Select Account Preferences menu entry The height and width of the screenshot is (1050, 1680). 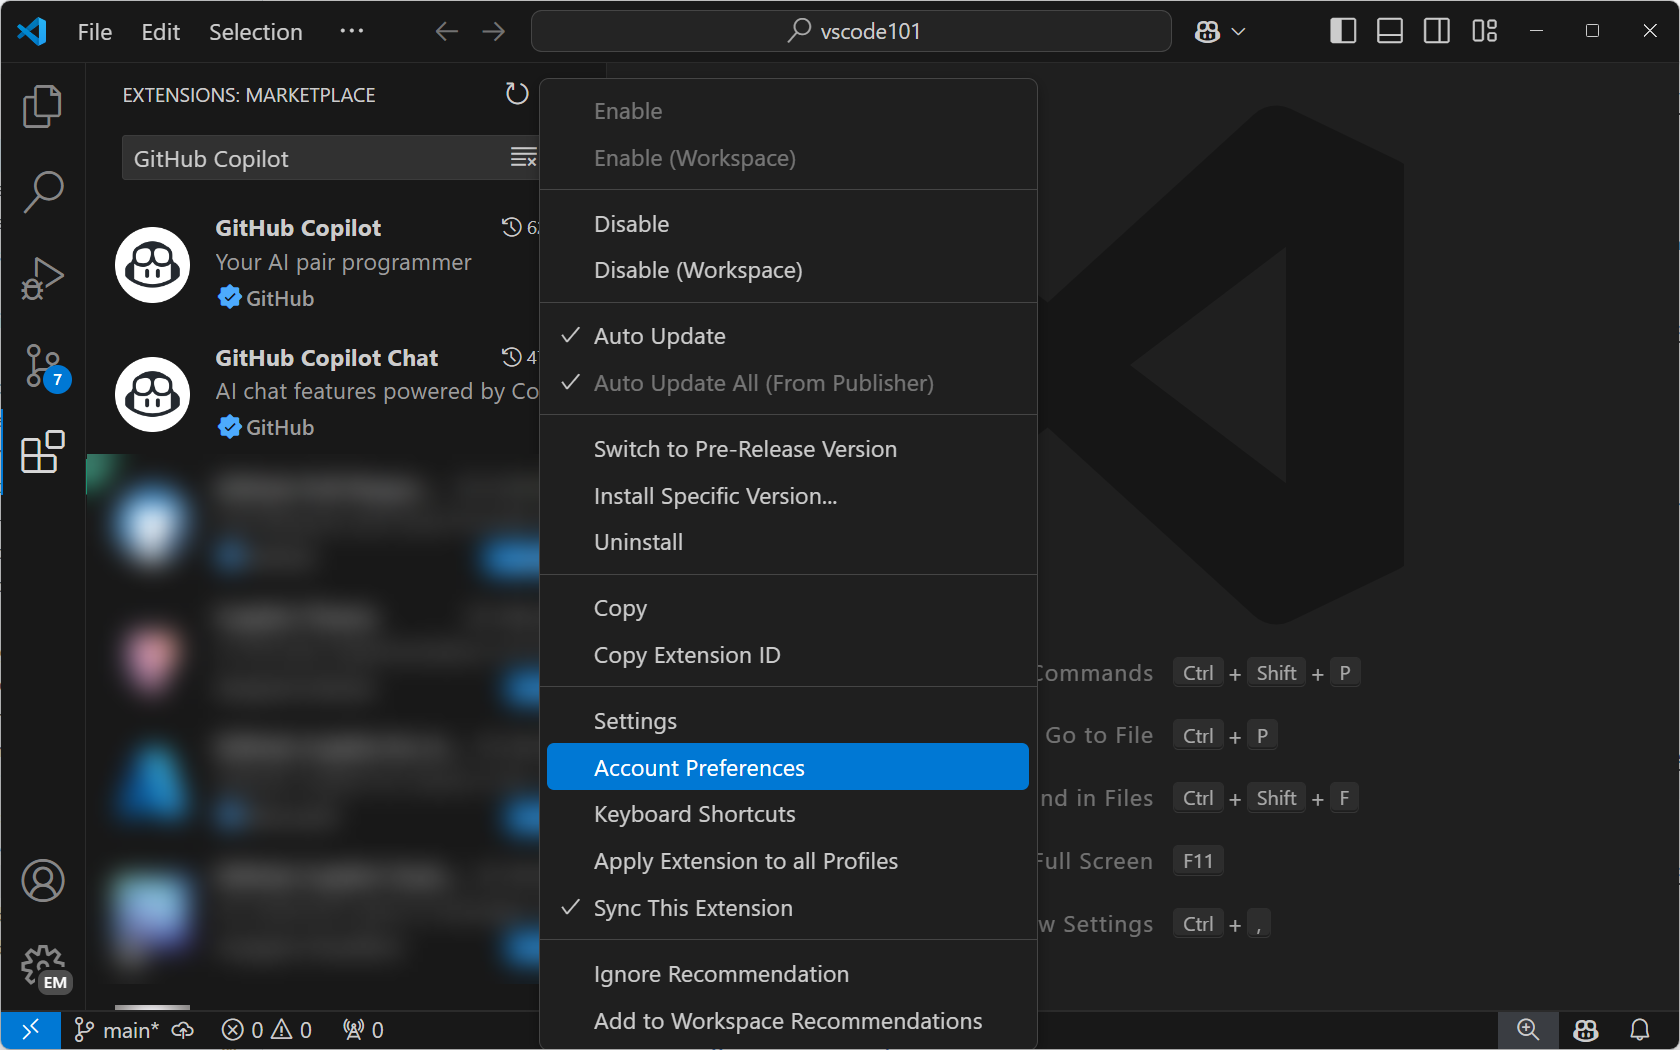point(788,767)
